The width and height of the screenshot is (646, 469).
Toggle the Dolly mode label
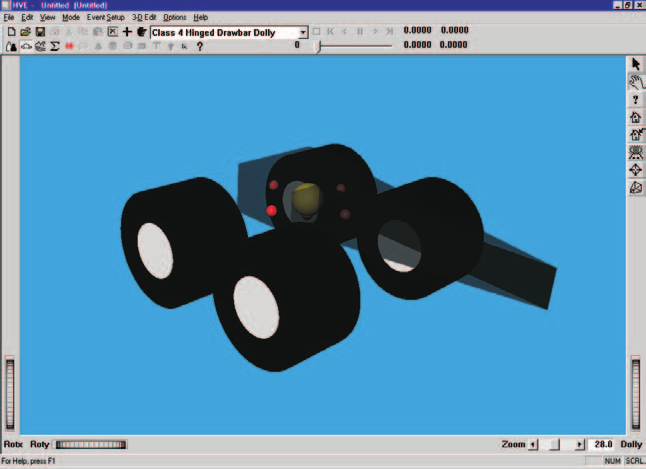click(631, 444)
